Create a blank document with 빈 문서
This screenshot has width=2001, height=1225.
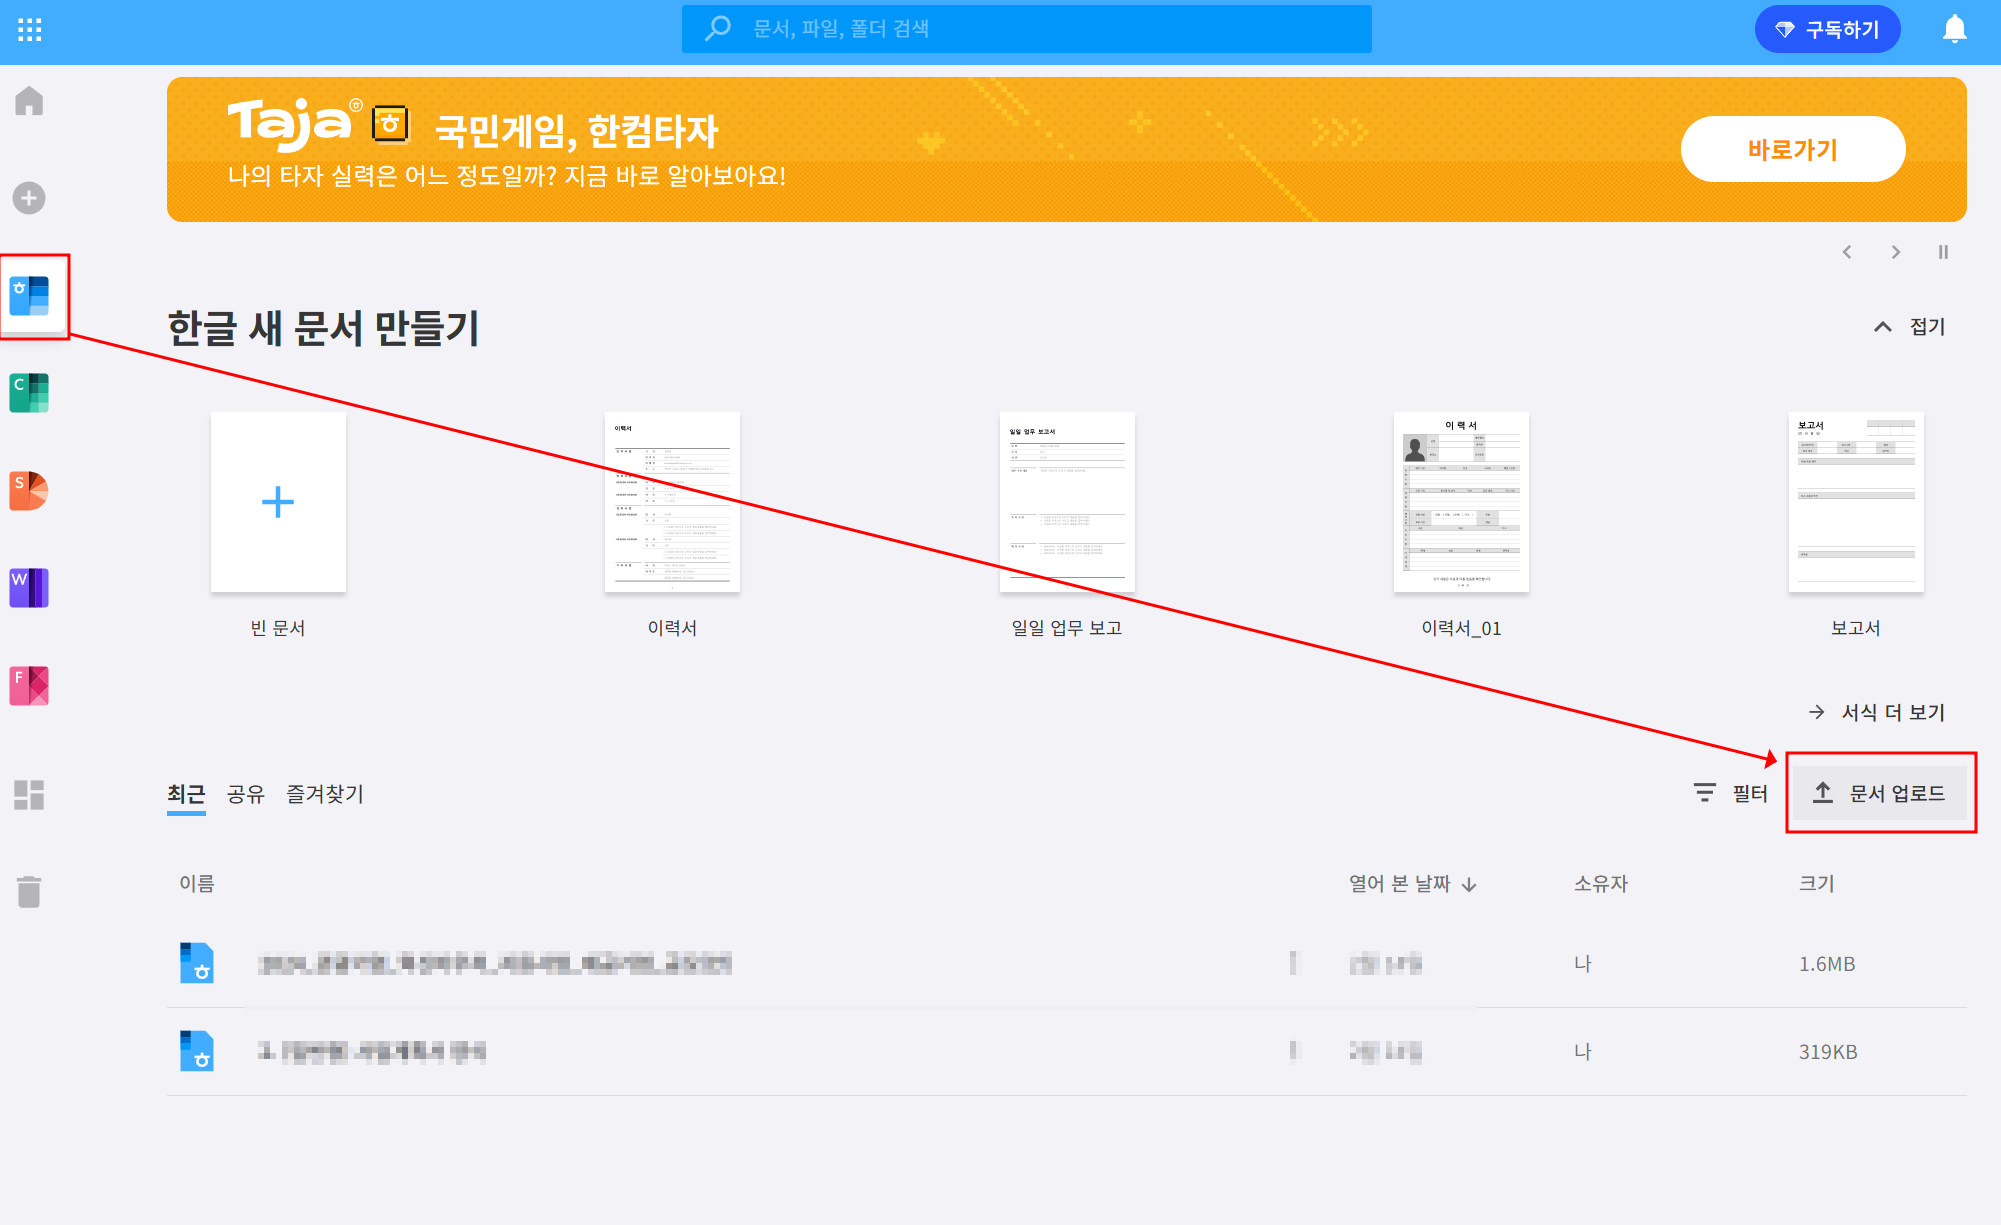pyautogui.click(x=278, y=502)
